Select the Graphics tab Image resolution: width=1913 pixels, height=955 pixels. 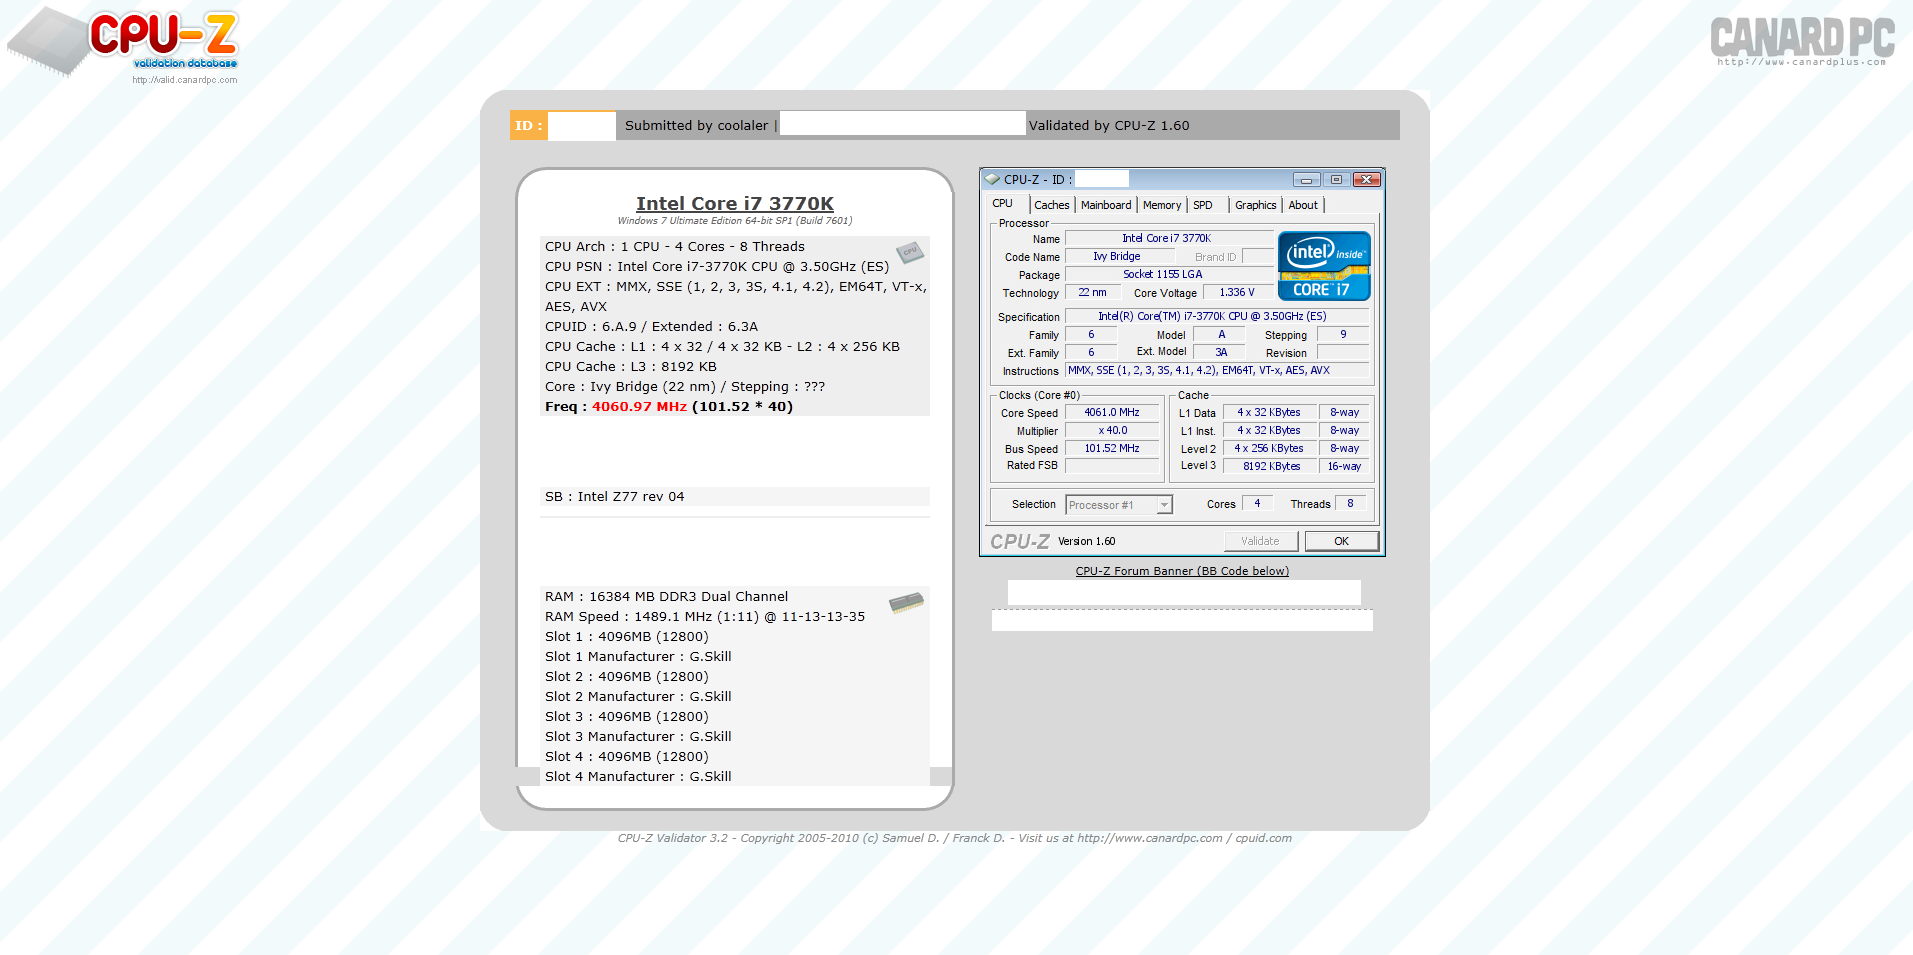(1256, 205)
